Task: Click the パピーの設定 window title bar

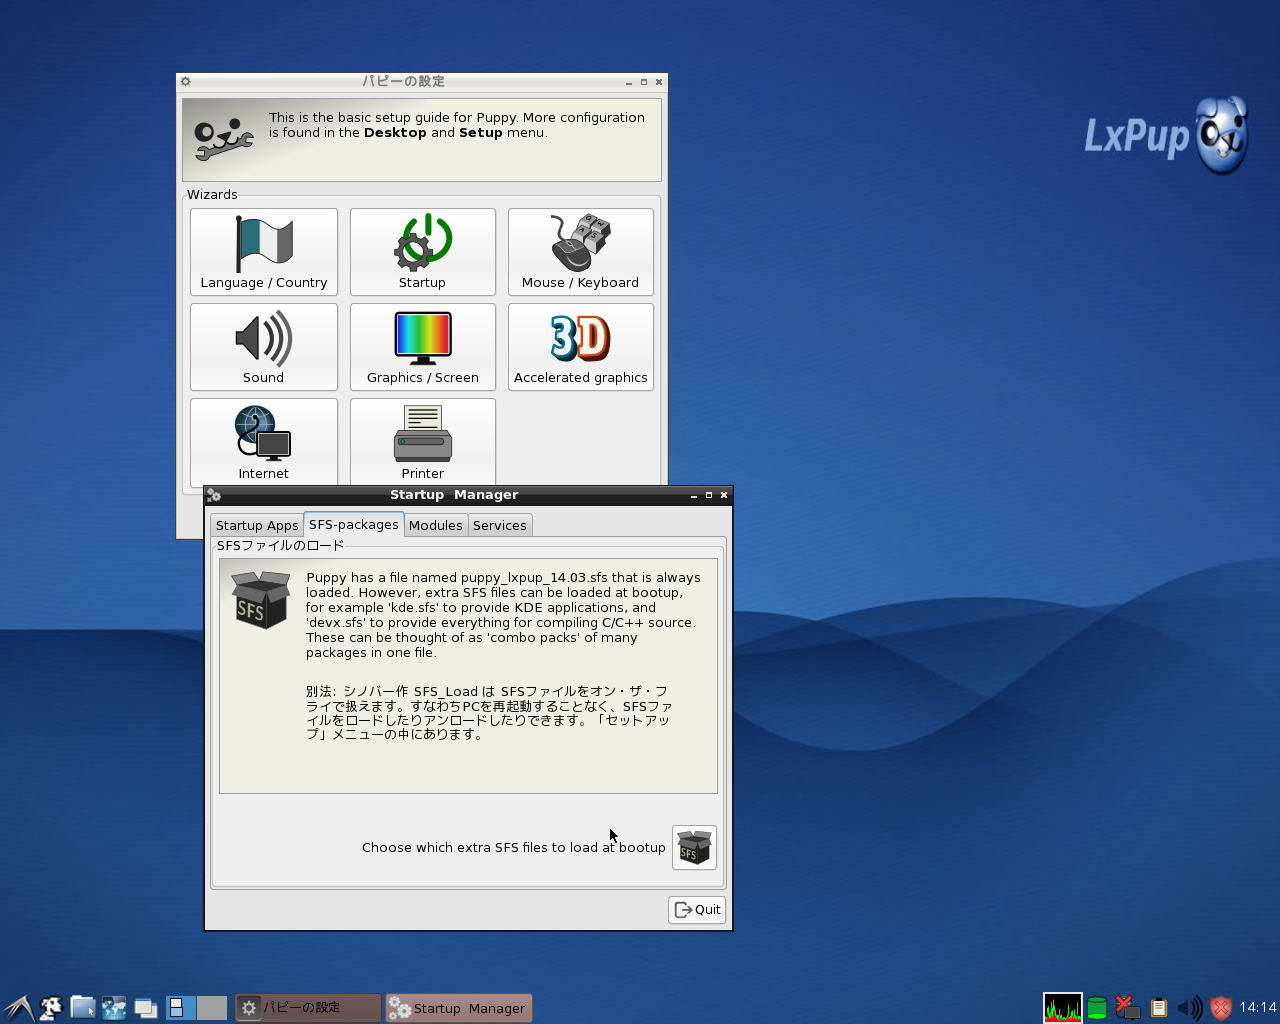Action: (404, 82)
